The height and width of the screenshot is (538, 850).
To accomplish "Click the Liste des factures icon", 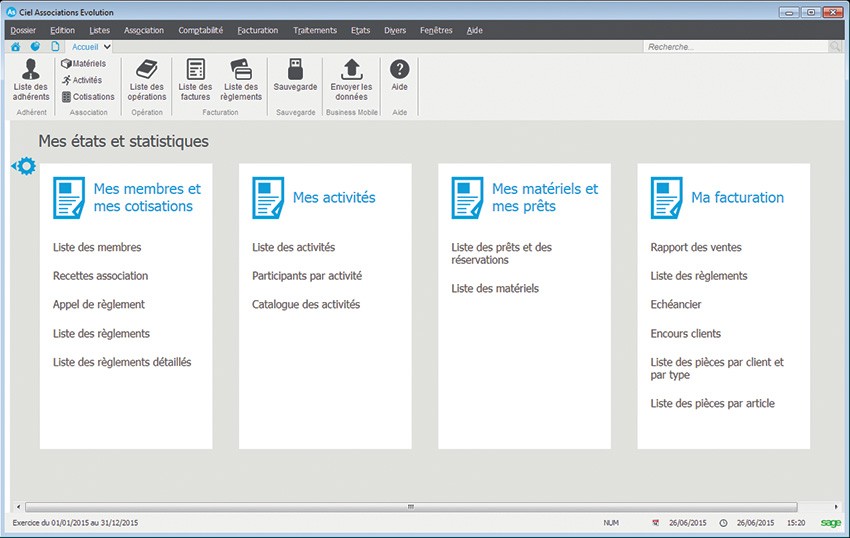I will (x=196, y=70).
